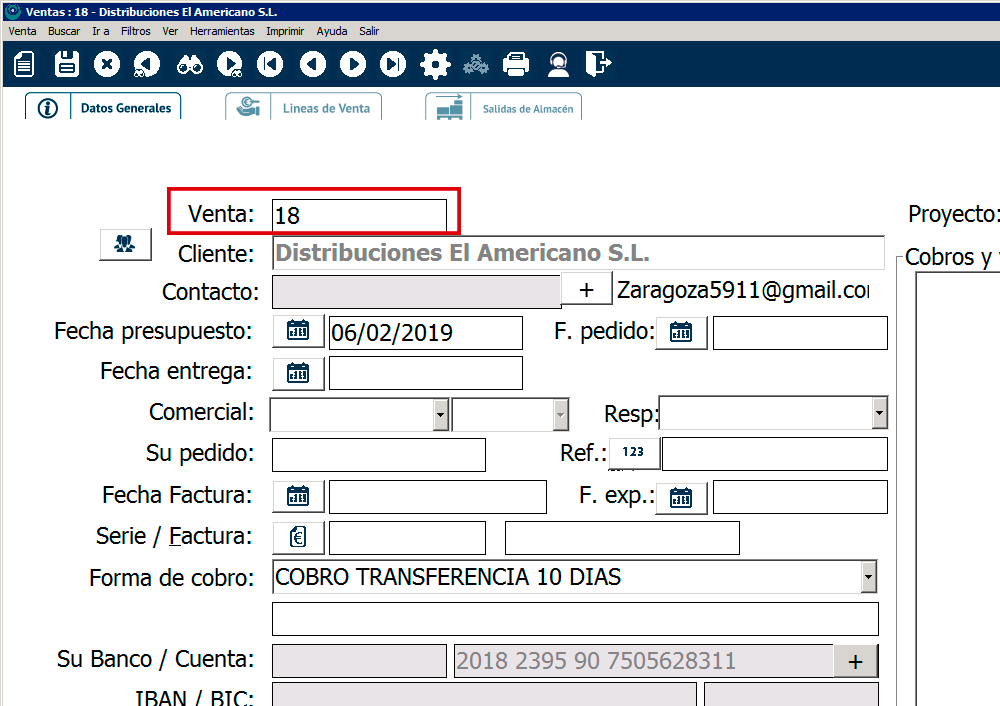Click the Su pedido input field
This screenshot has height=706, width=1000.
(x=378, y=454)
